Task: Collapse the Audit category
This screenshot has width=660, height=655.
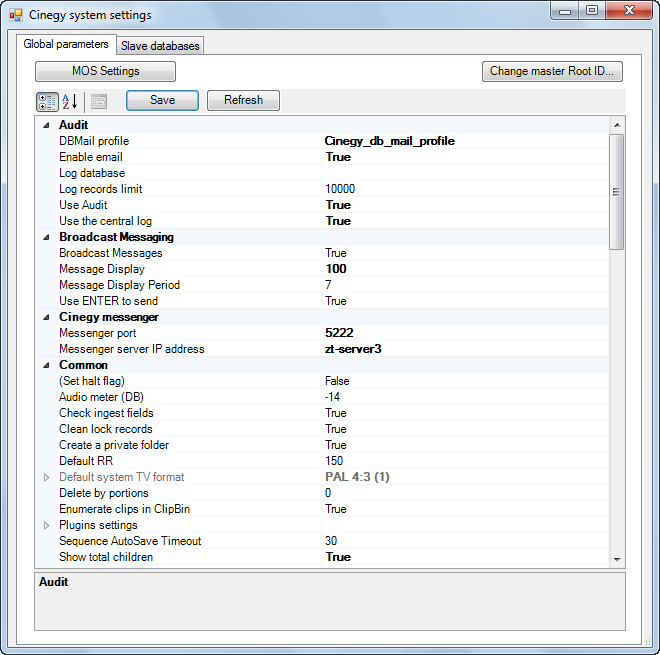Action: [46, 125]
